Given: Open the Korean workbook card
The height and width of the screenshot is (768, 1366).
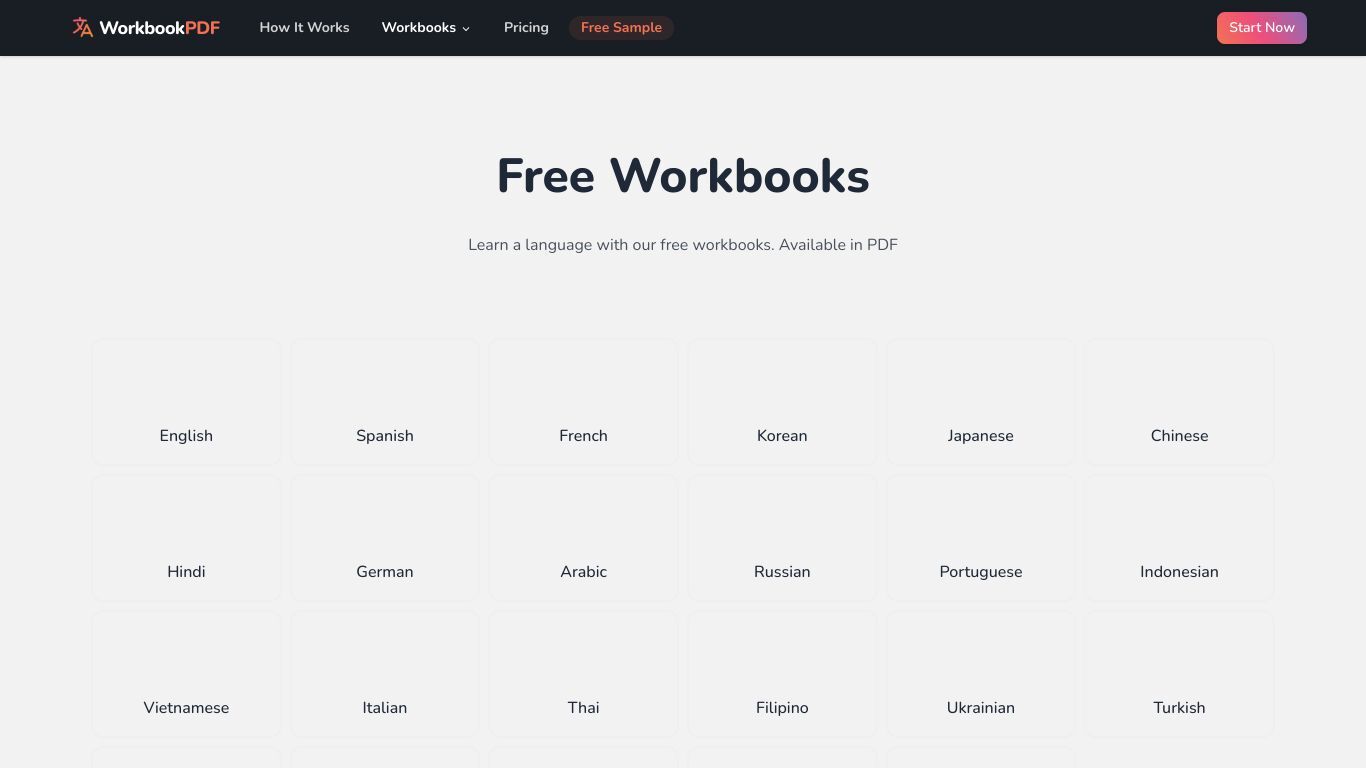Looking at the screenshot, I should [782, 402].
